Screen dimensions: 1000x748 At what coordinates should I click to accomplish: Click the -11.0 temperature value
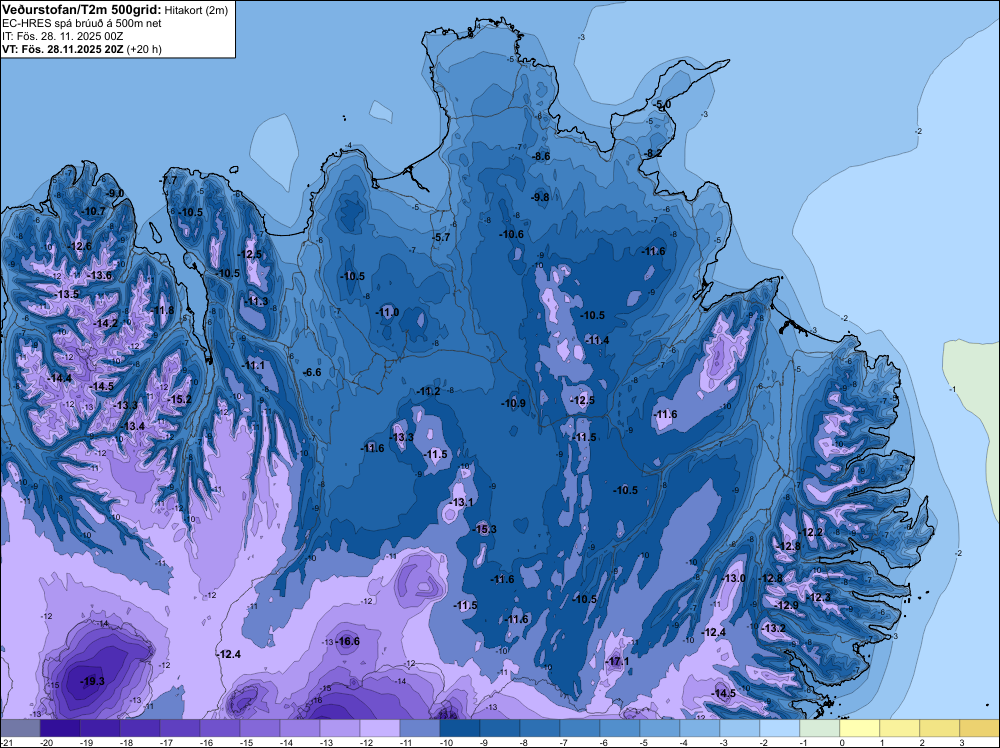[387, 312]
